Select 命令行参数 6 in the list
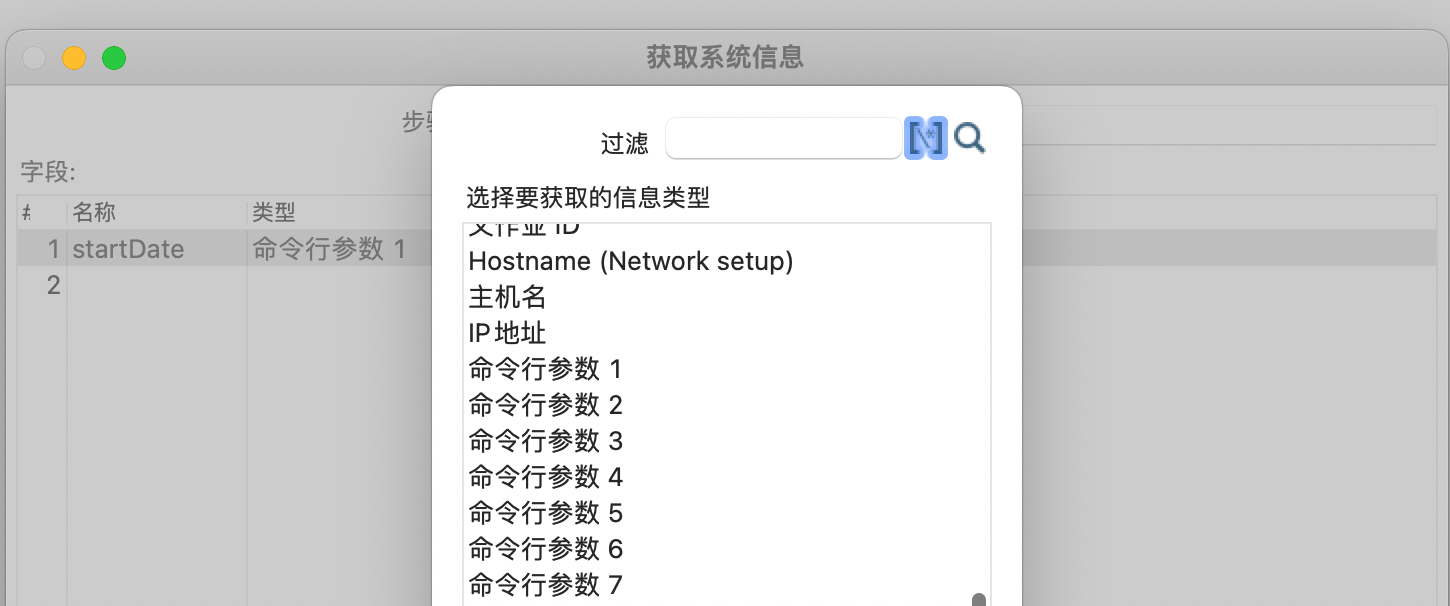This screenshot has height=606, width=1450. point(545,549)
